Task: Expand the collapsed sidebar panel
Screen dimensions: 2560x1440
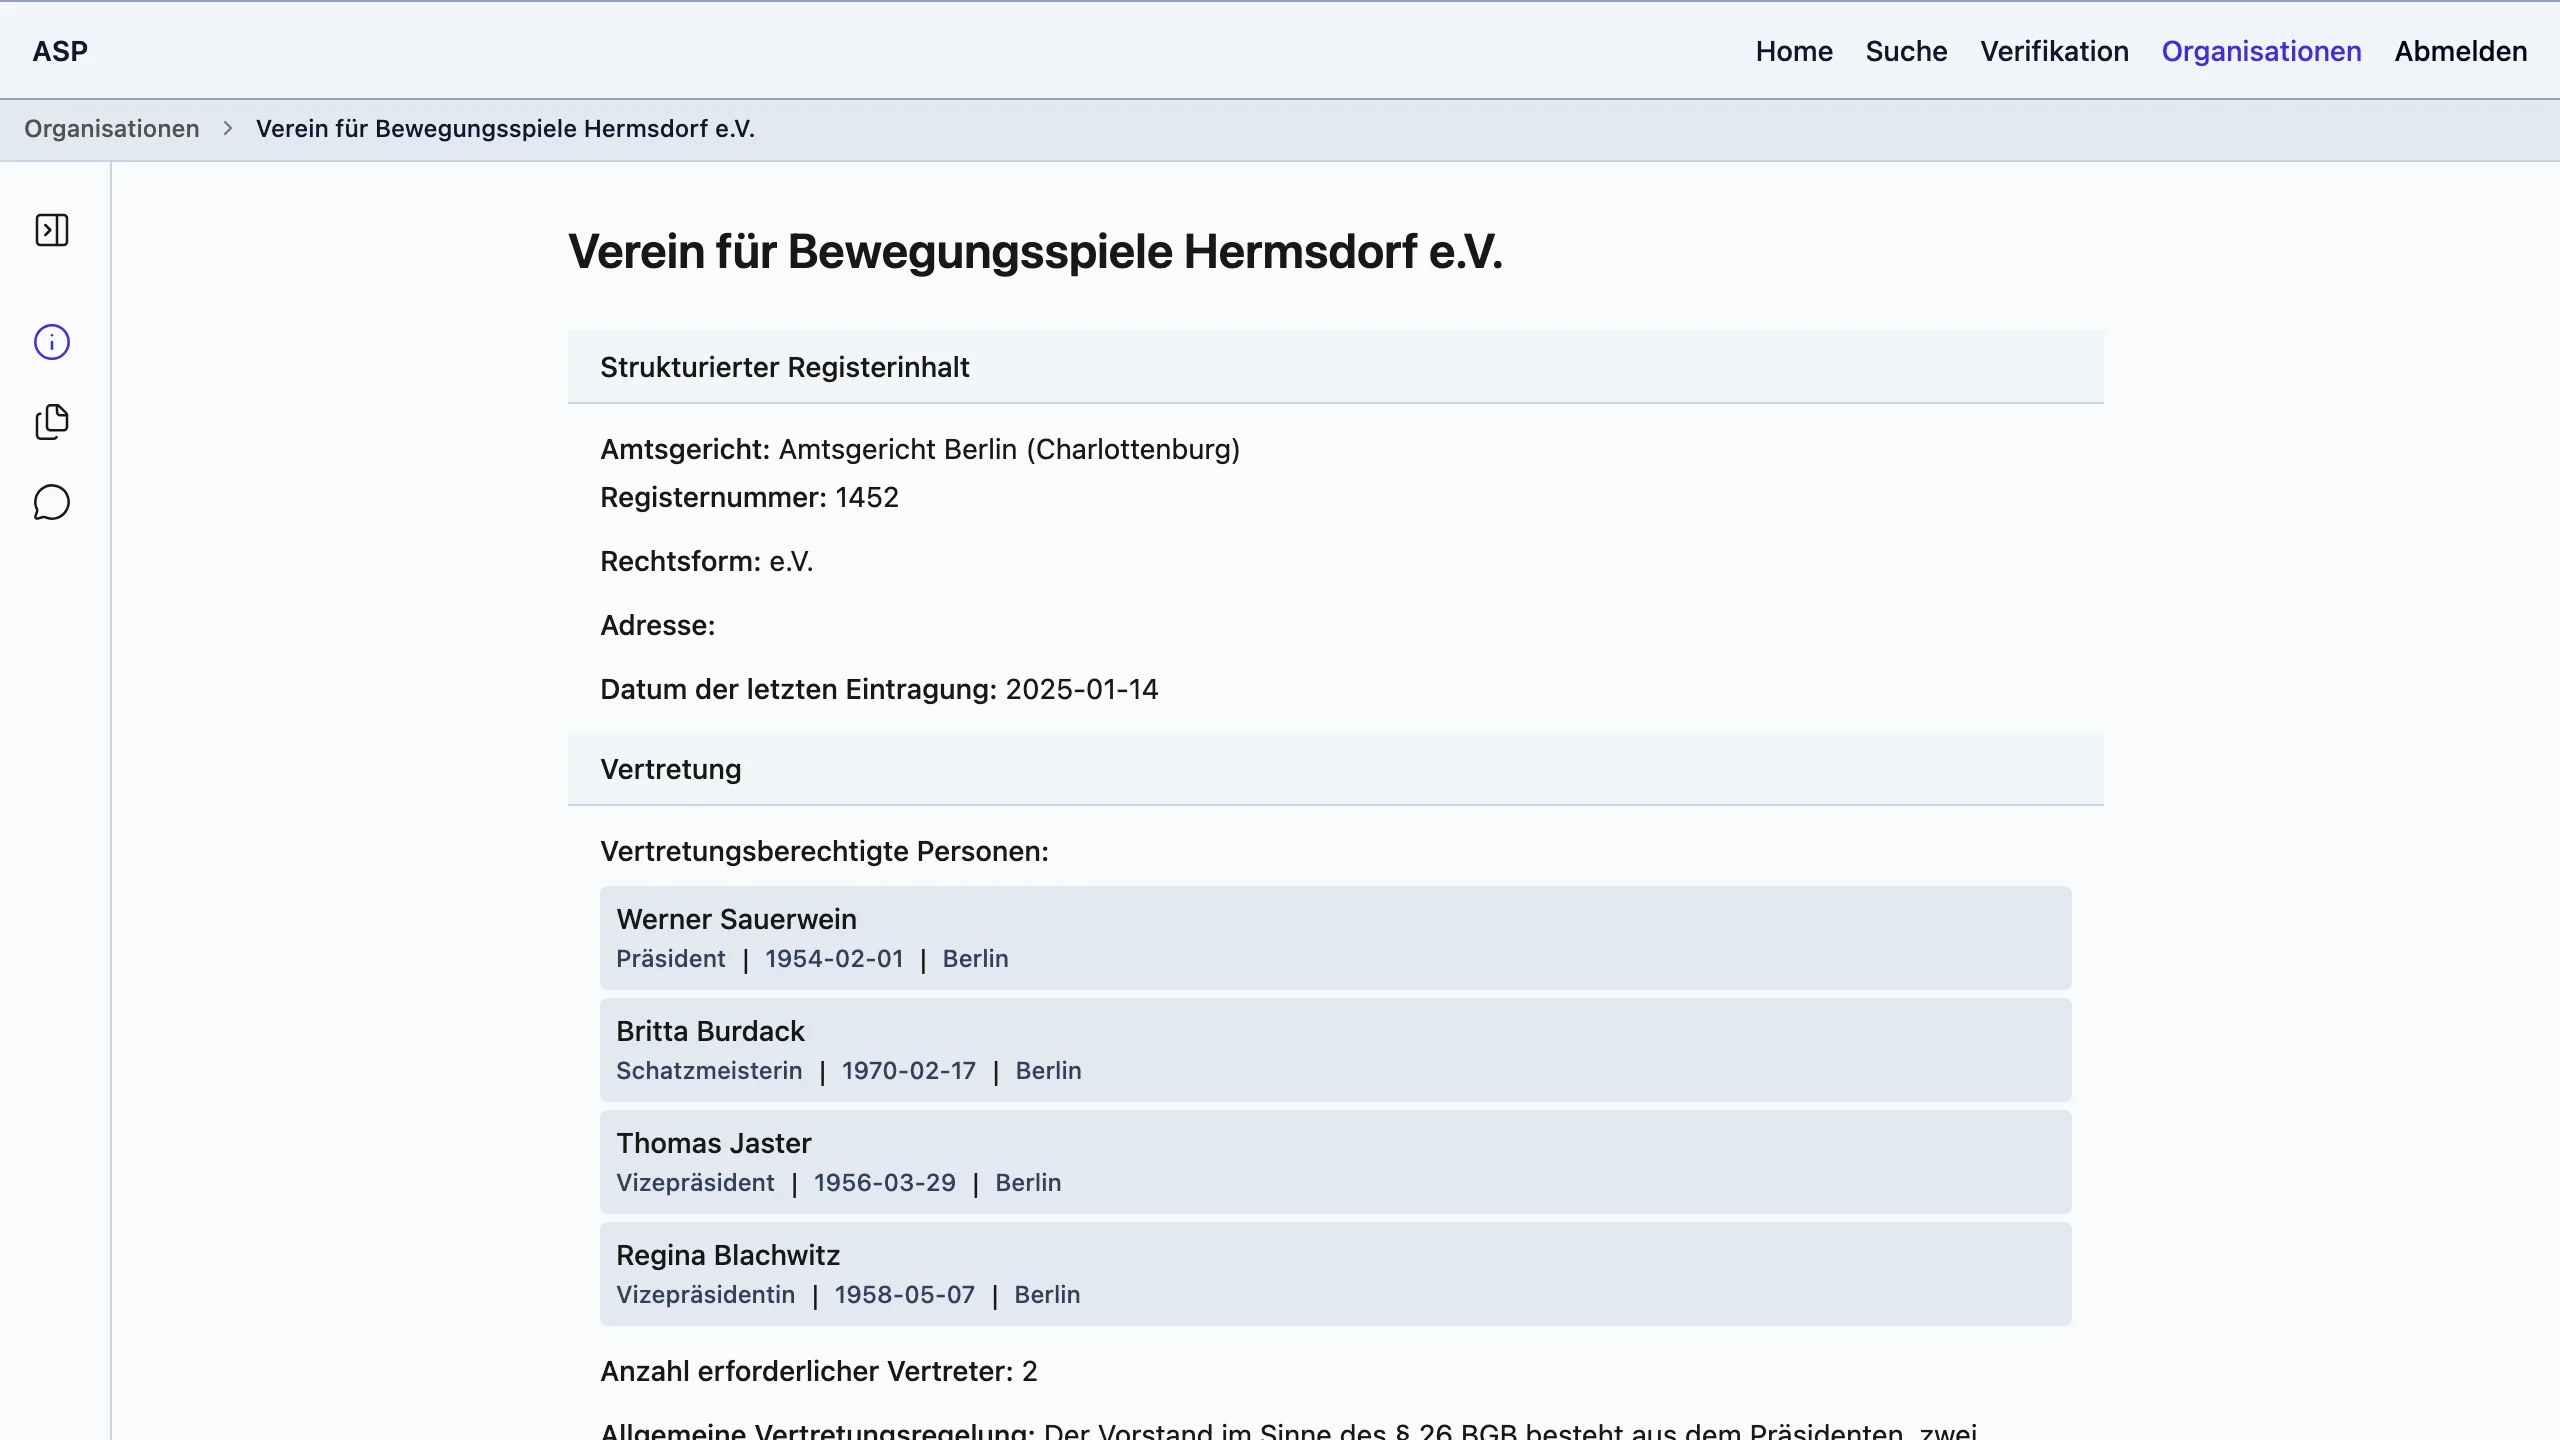Action: coord(52,230)
